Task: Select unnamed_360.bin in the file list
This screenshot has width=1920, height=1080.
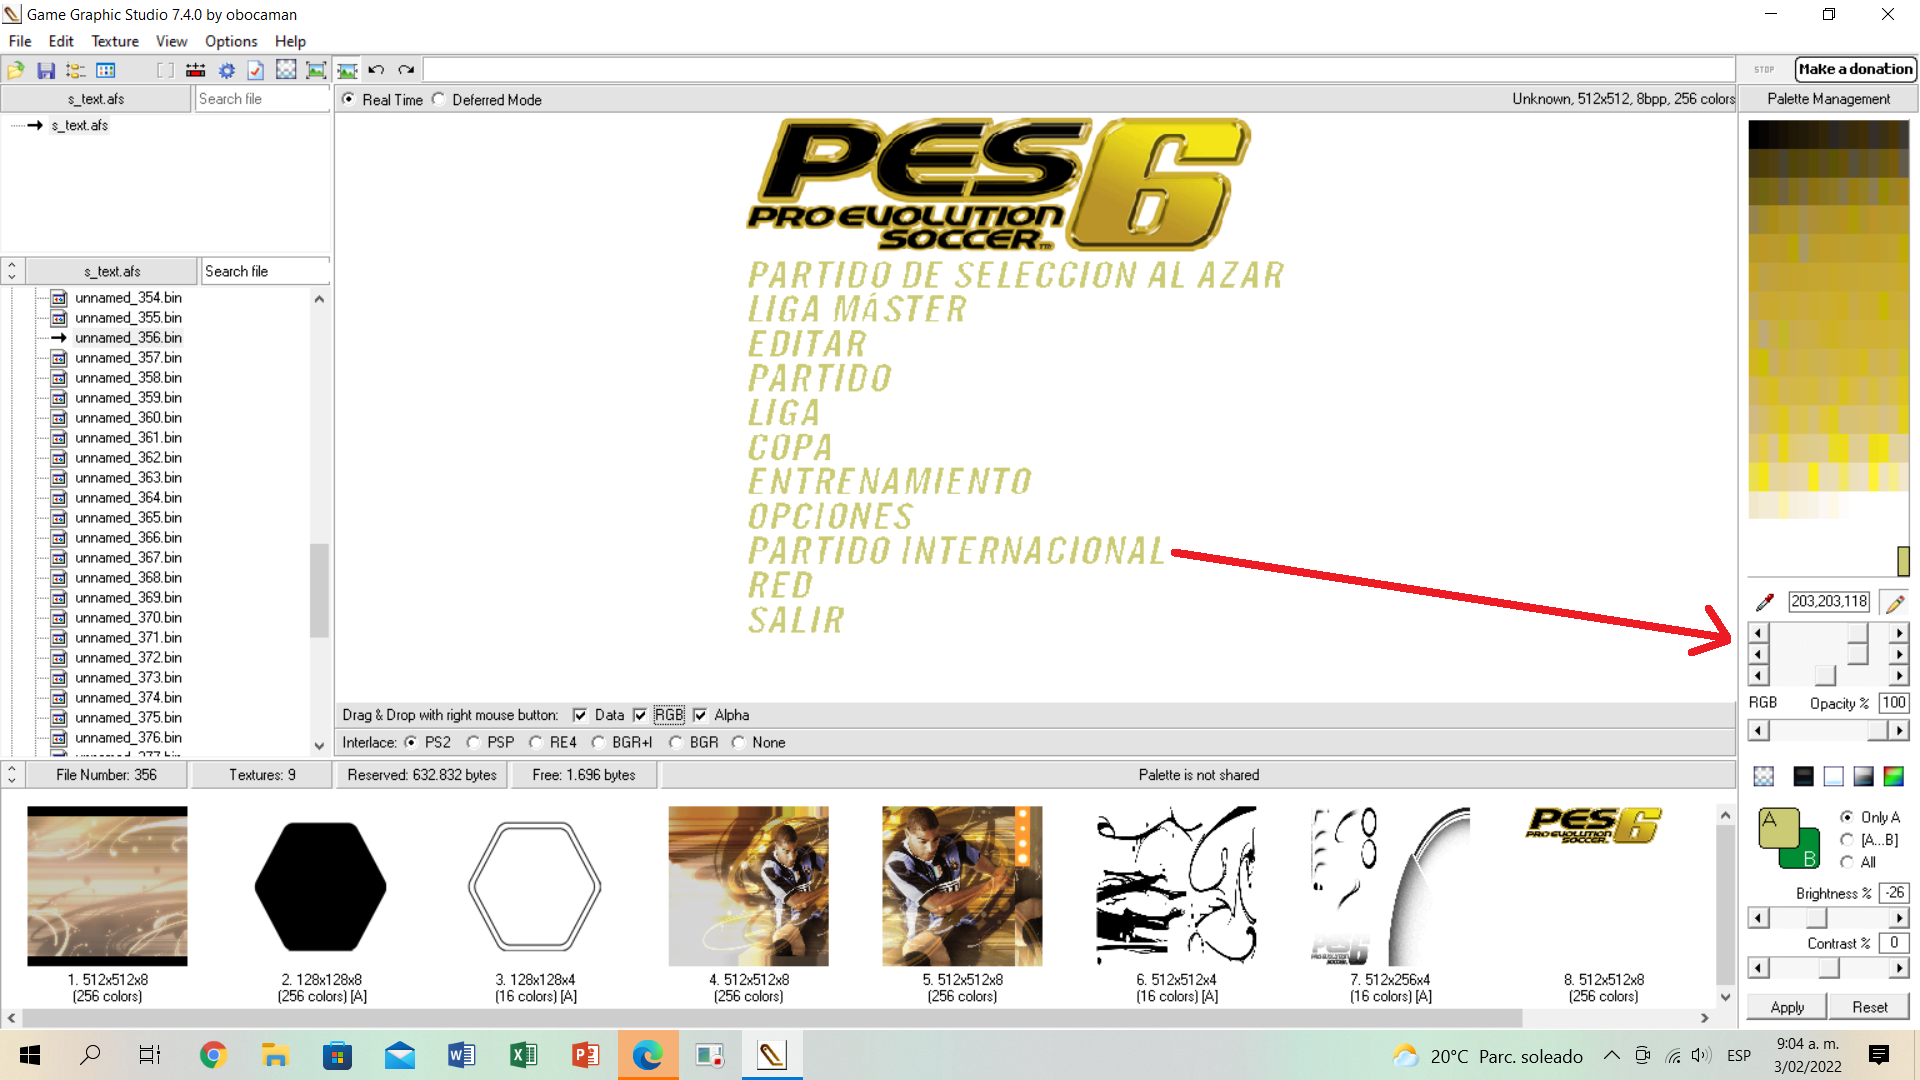Action: pos(128,418)
